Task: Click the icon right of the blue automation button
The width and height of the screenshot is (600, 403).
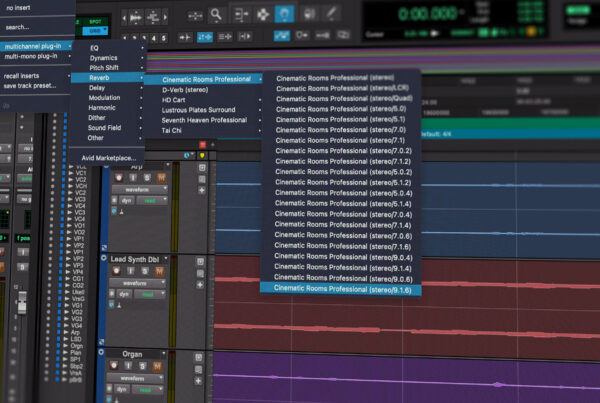Action: click(x=302, y=35)
